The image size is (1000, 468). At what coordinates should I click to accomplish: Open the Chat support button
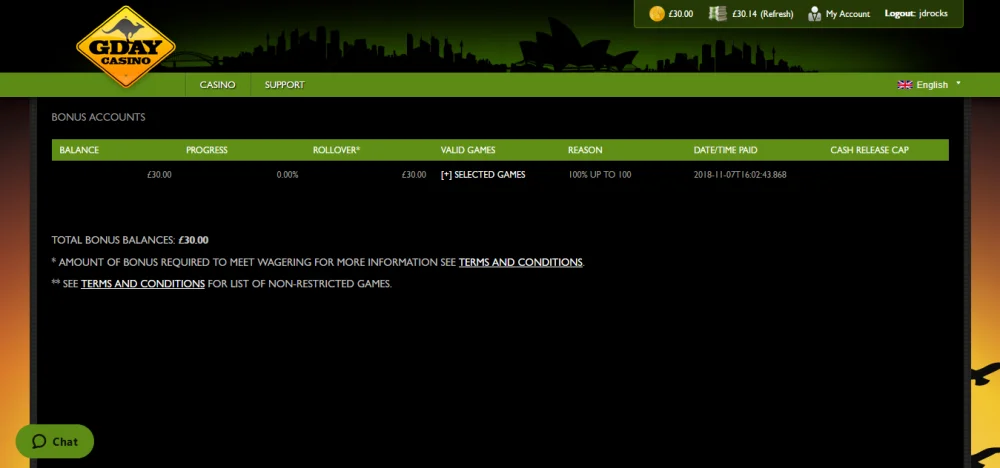click(x=55, y=441)
